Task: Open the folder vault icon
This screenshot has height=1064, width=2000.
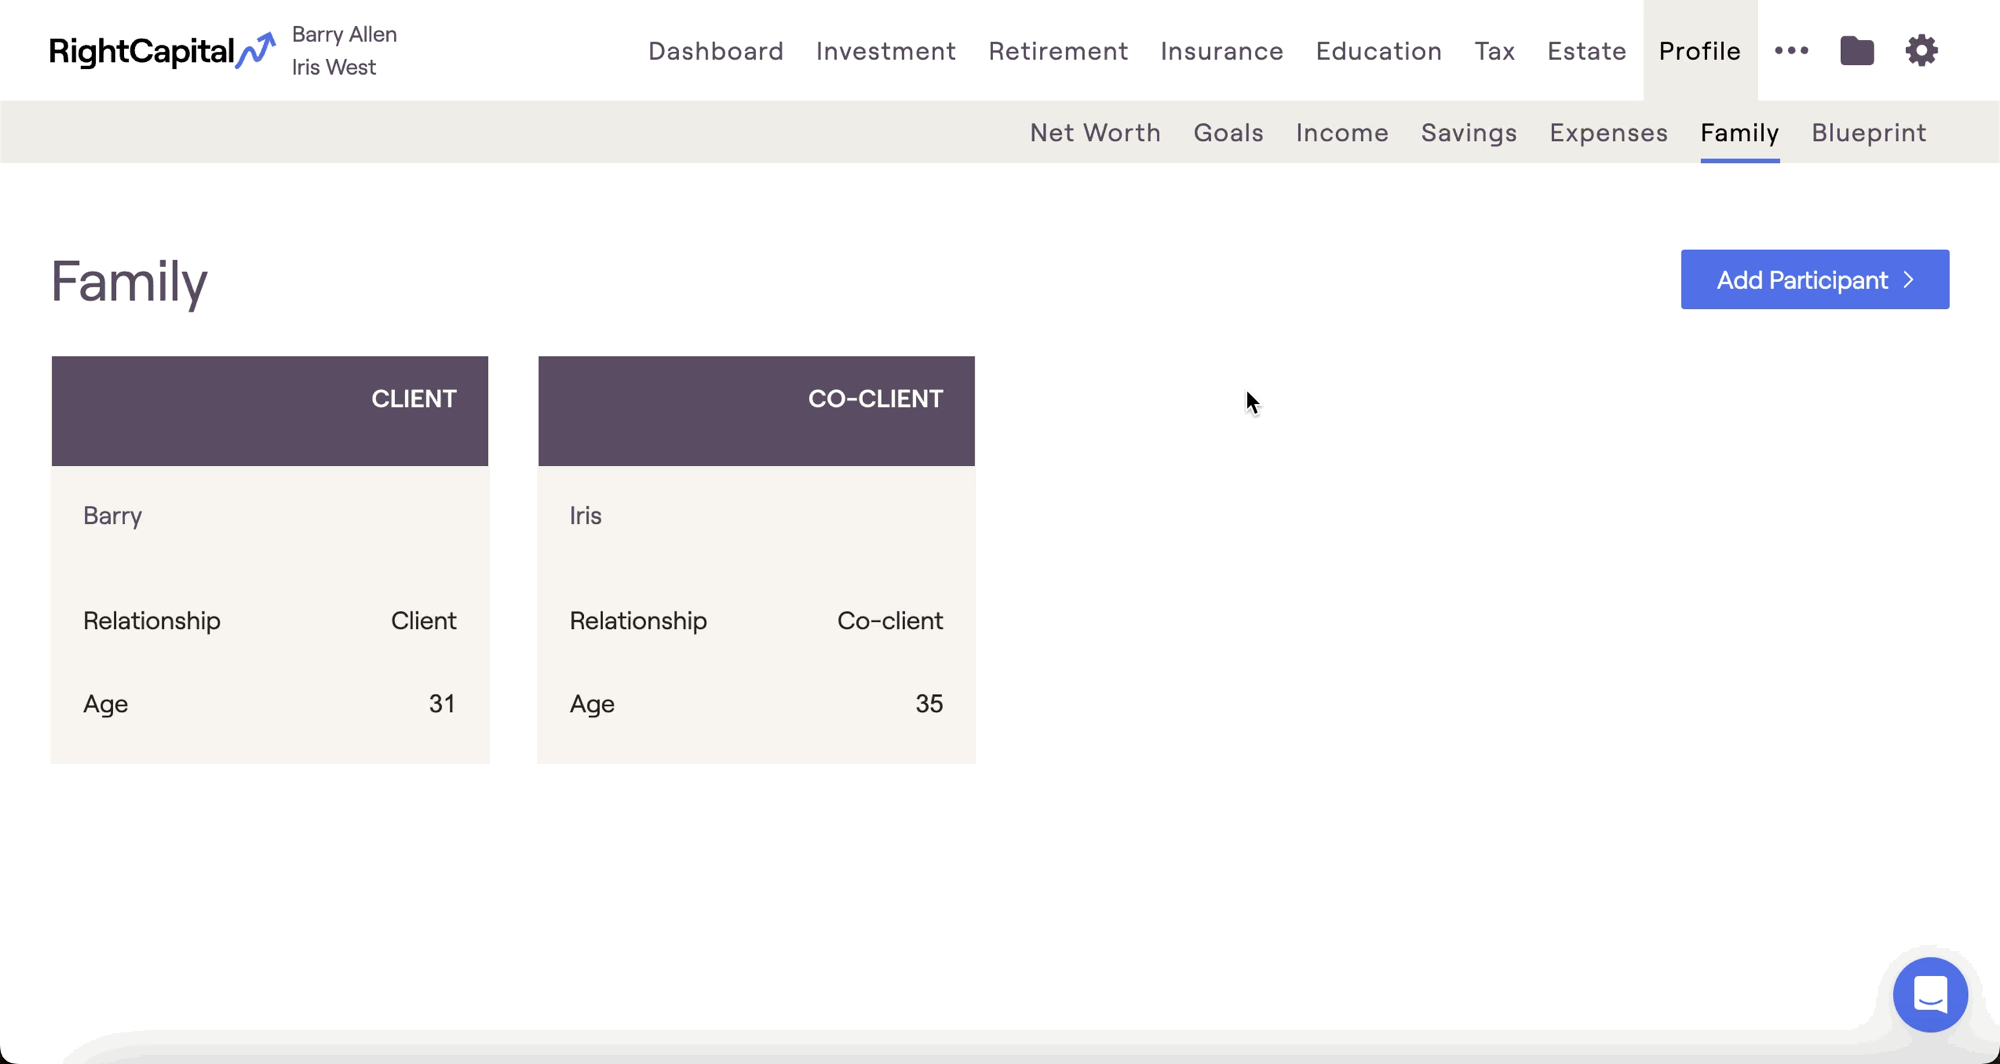Action: tap(1856, 51)
